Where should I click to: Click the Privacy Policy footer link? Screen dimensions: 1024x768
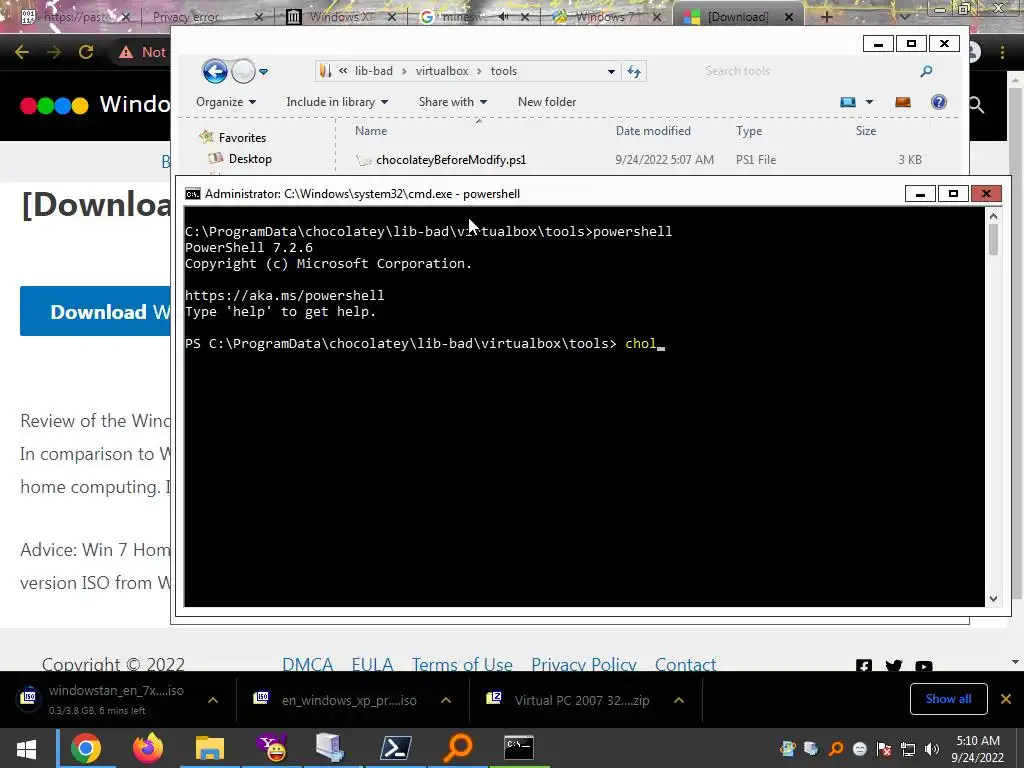coord(584,664)
